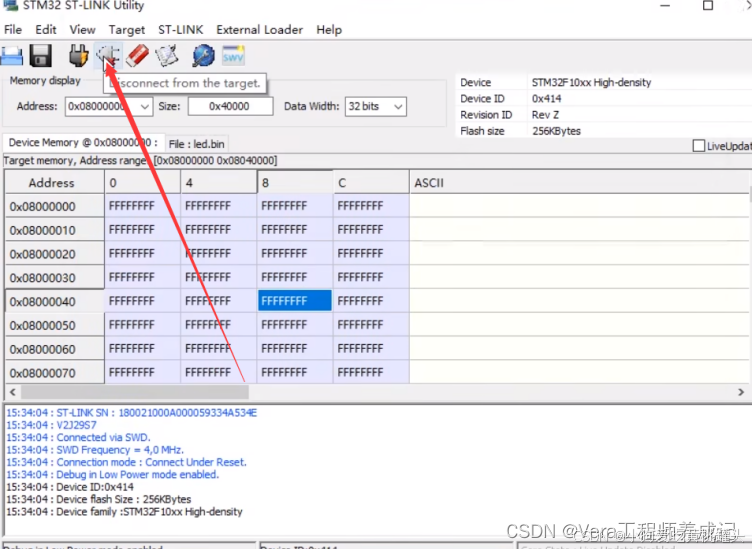Select address row 0x08000010
Image resolution: width=752 pixels, height=550 pixels.
tap(54, 230)
